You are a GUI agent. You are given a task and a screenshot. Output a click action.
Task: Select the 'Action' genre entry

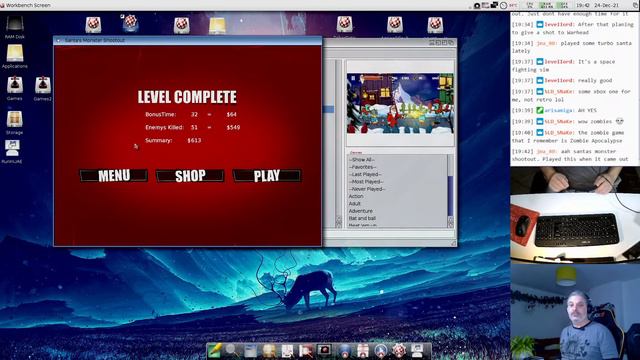(356, 196)
